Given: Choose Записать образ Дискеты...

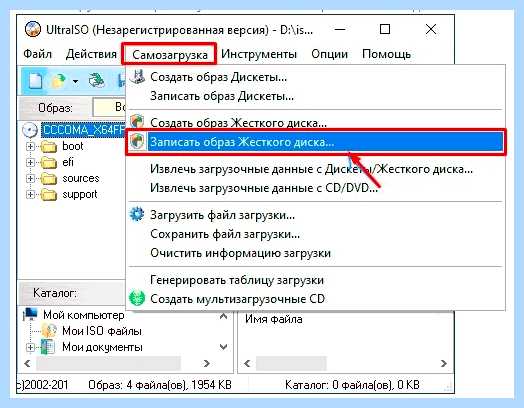Looking at the screenshot, I should pyautogui.click(x=315, y=96).
